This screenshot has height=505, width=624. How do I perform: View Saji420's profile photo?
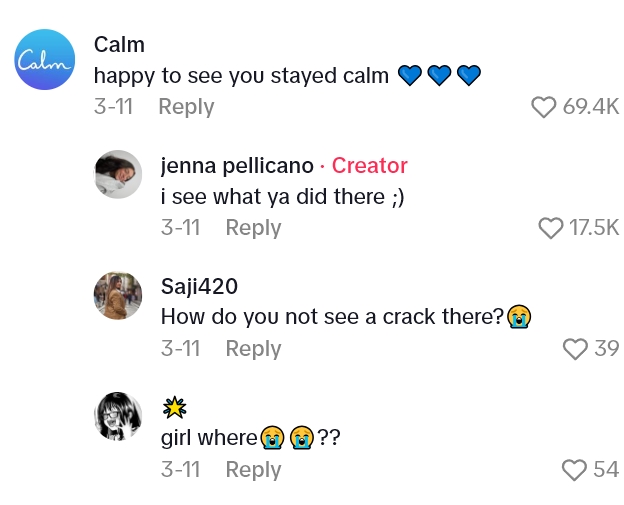[x=118, y=296]
